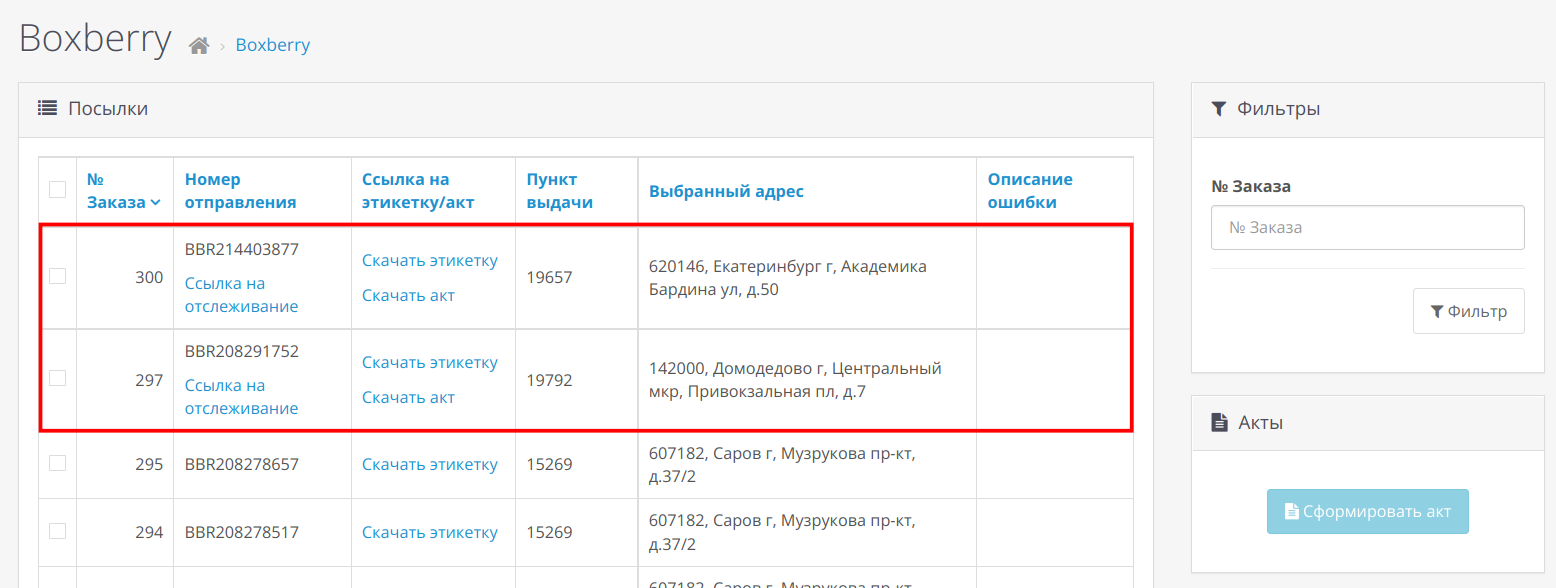Download label for order 294

pos(430,532)
